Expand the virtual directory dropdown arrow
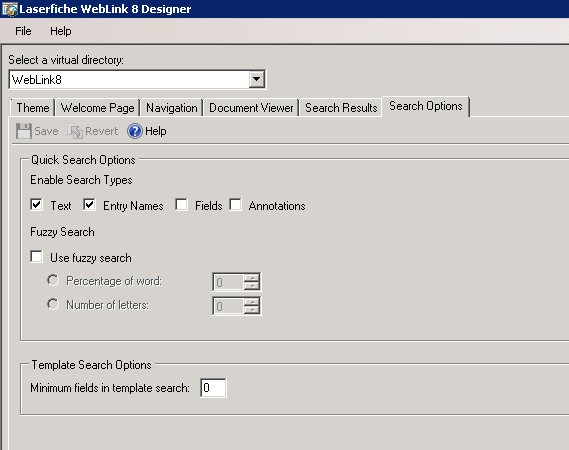This screenshot has width=569, height=450. 257,79
